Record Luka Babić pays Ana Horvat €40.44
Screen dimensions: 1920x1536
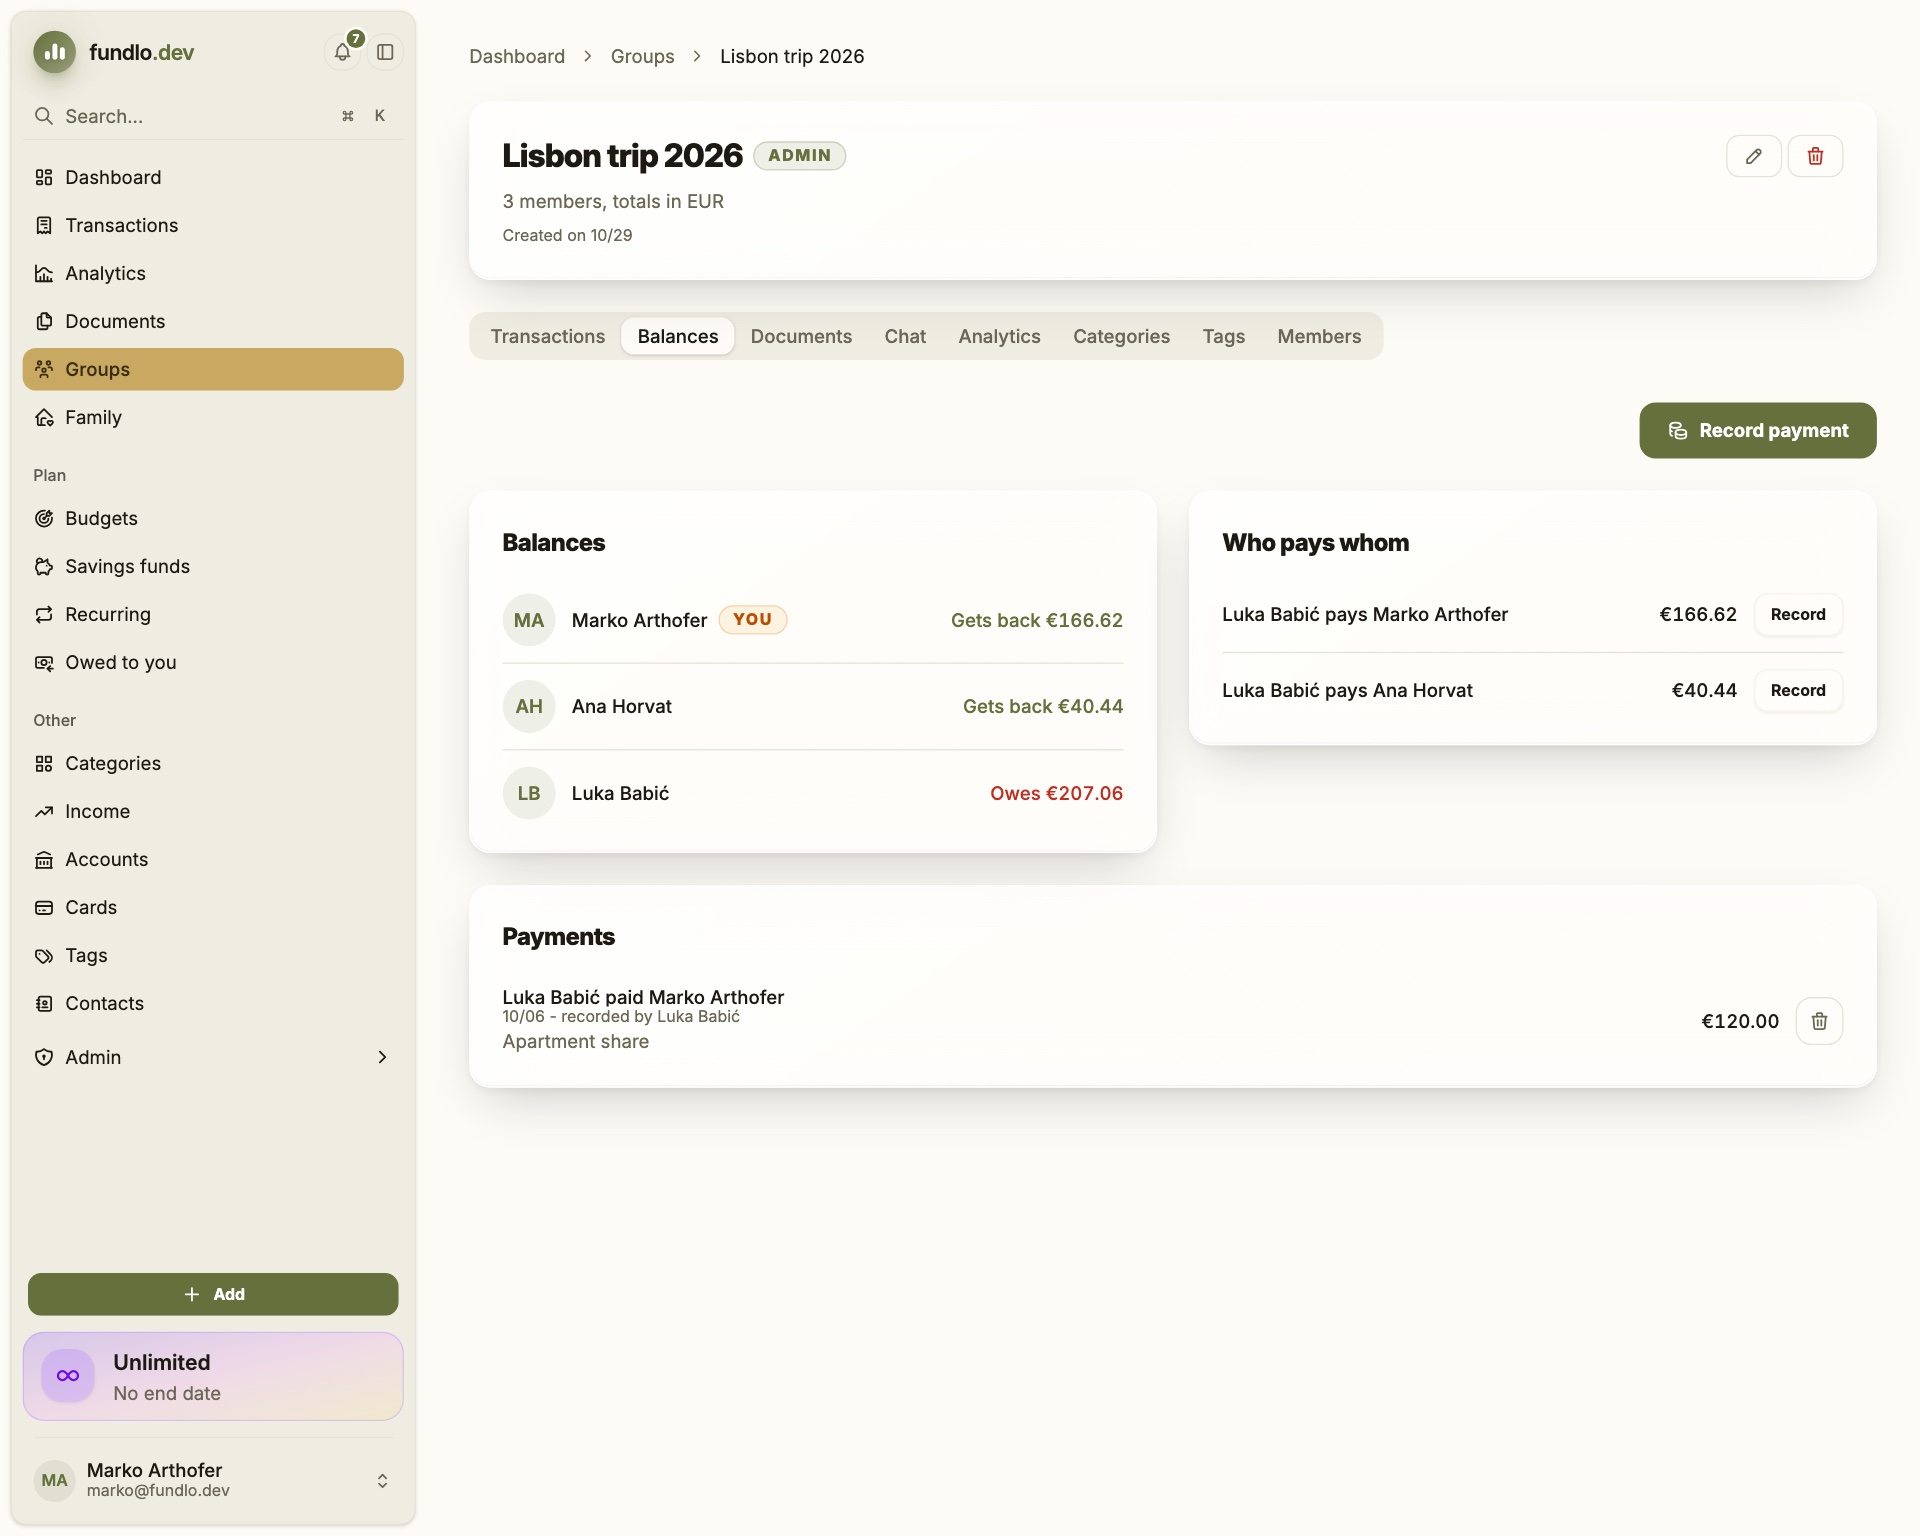click(x=1798, y=690)
